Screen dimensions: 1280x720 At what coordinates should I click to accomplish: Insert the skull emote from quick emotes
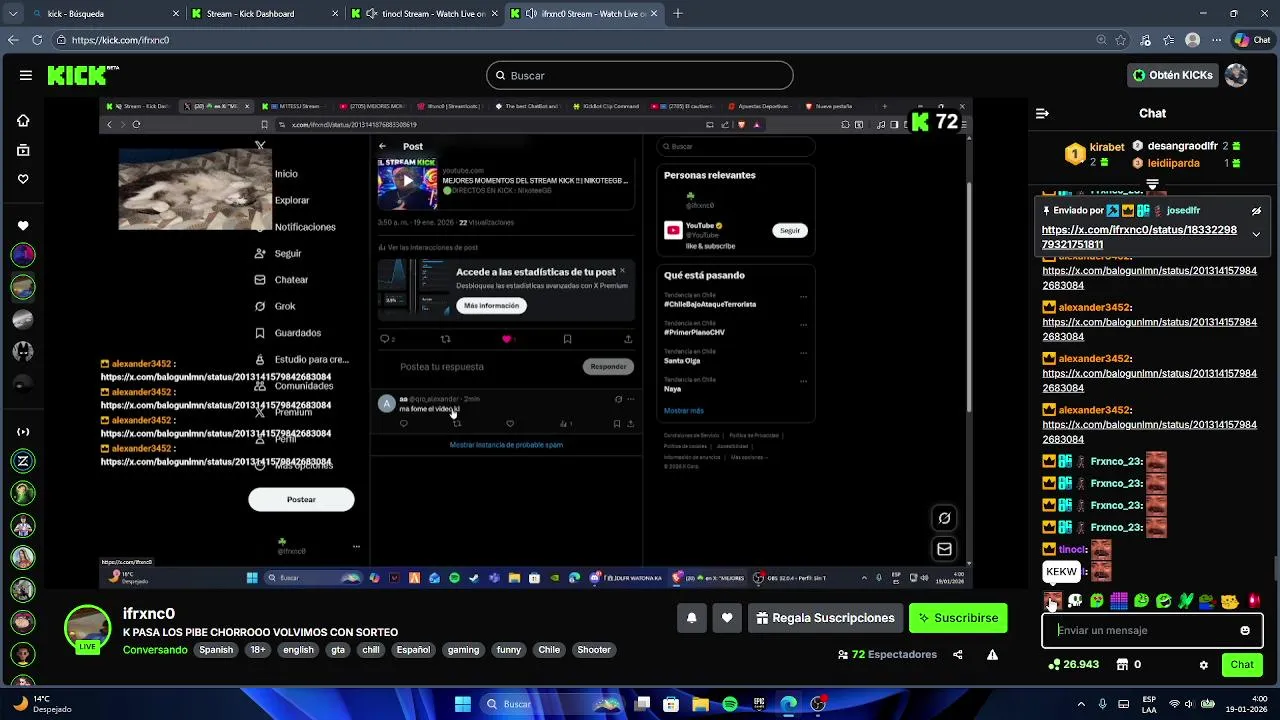click(1075, 601)
